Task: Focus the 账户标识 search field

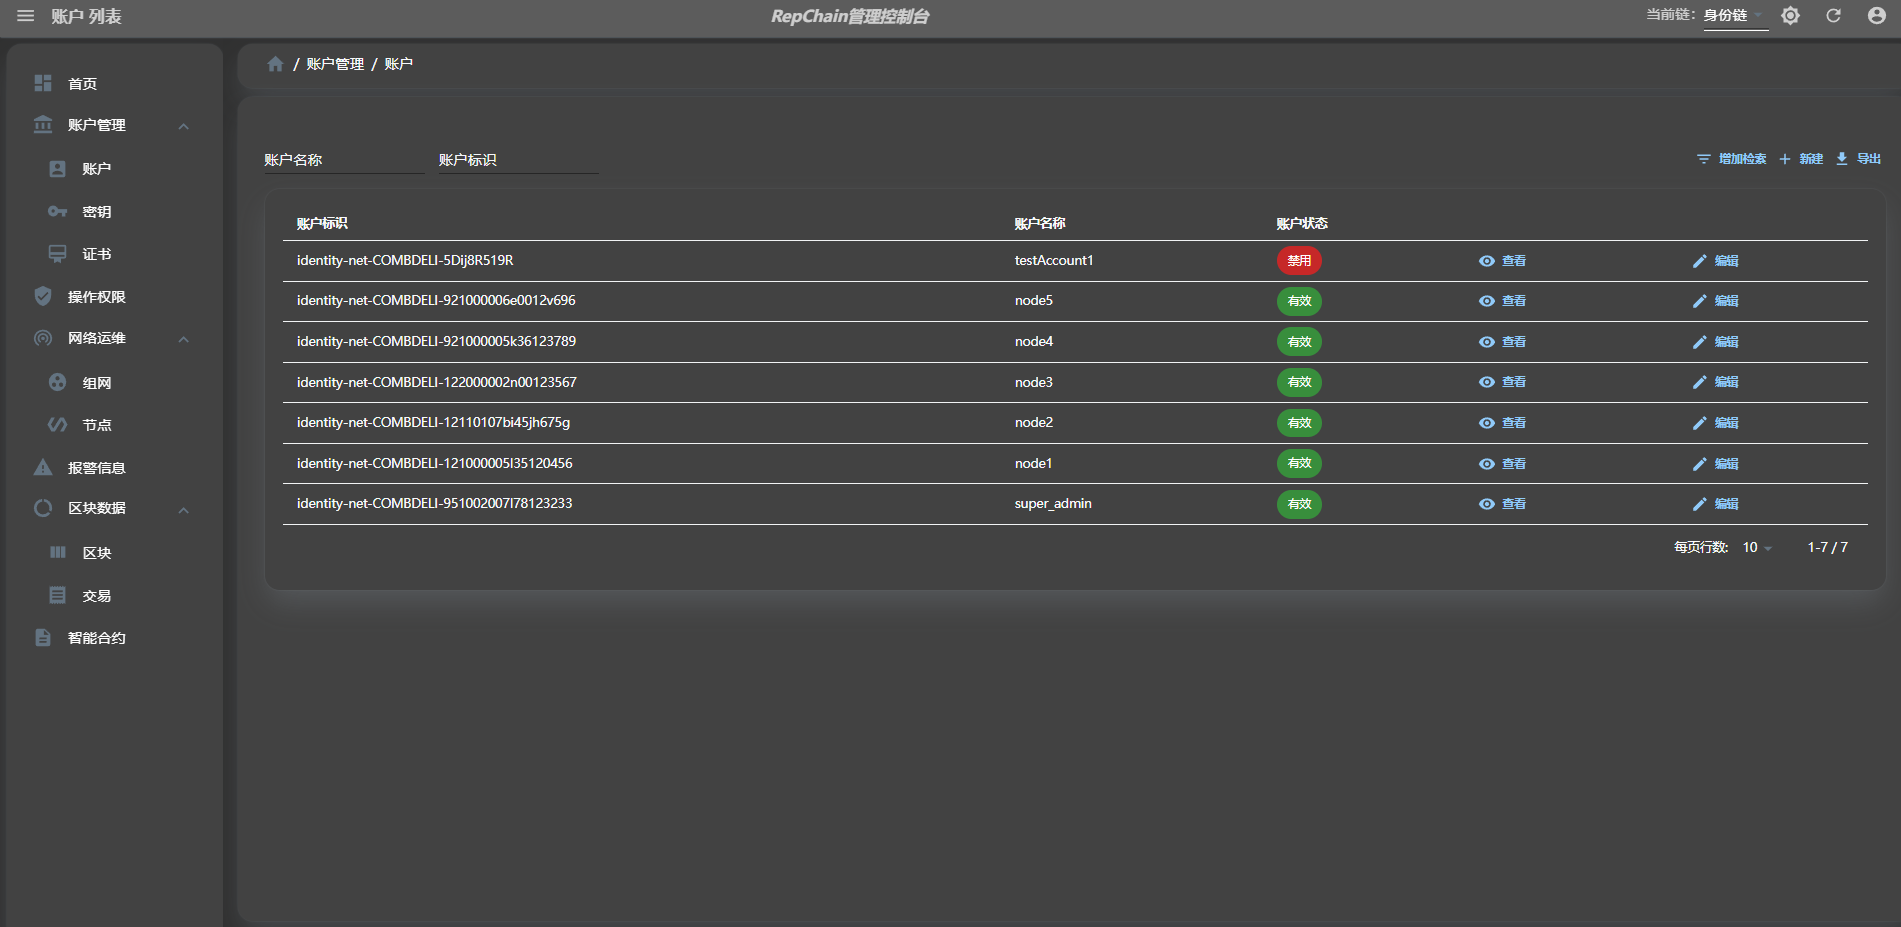Action: point(518,160)
